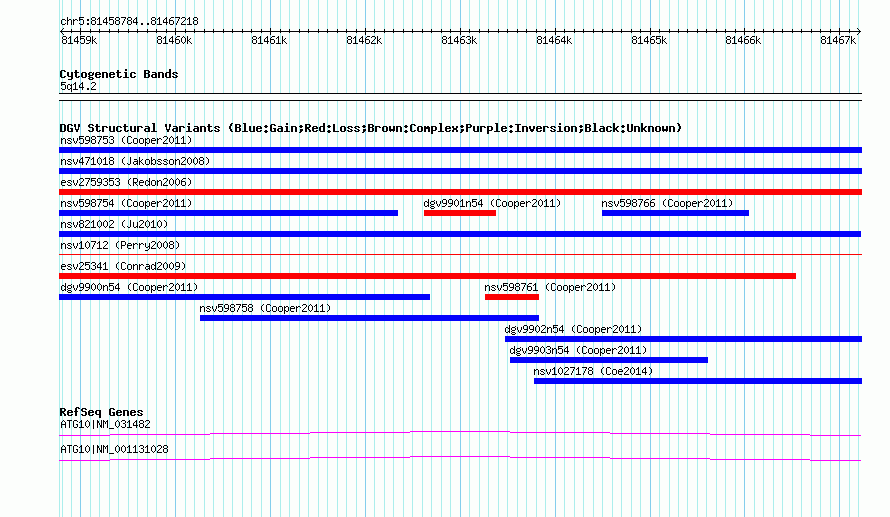Click the RefSeq Genes track title
This screenshot has height=517, width=890.
point(102,412)
